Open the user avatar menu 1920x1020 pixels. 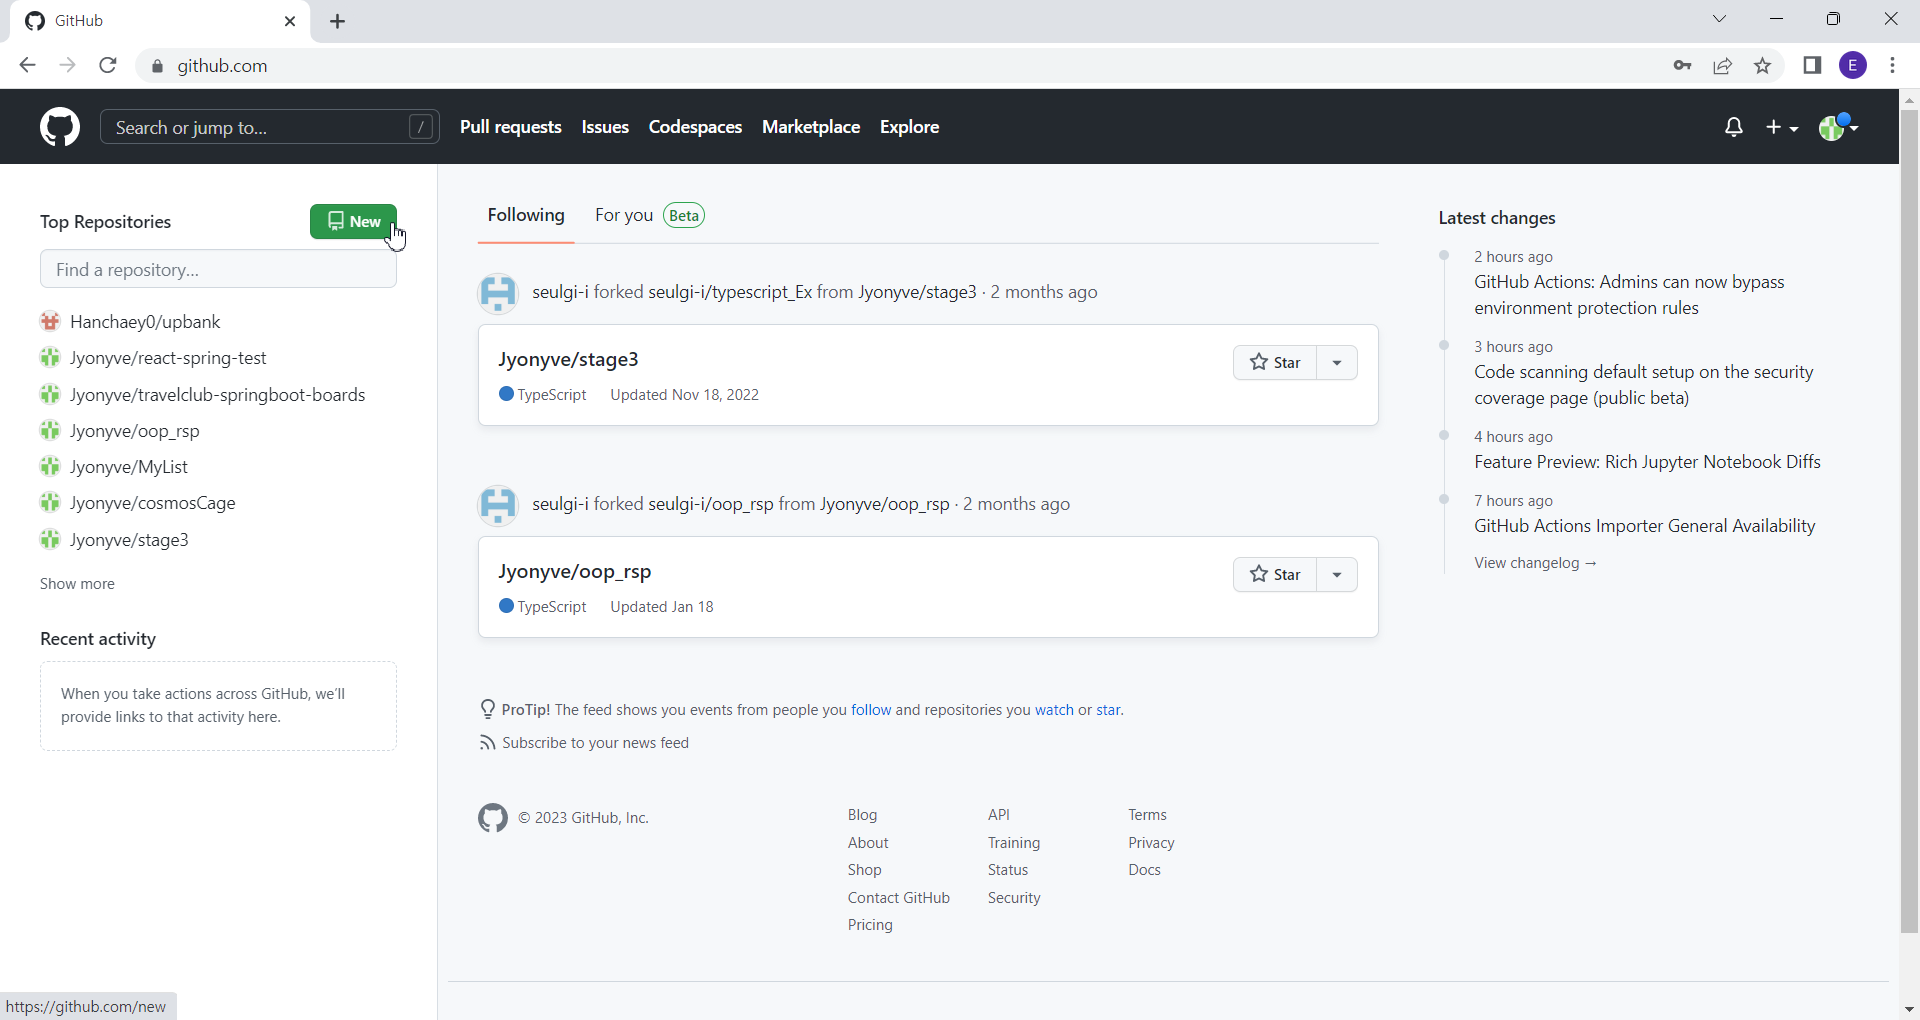(x=1838, y=127)
